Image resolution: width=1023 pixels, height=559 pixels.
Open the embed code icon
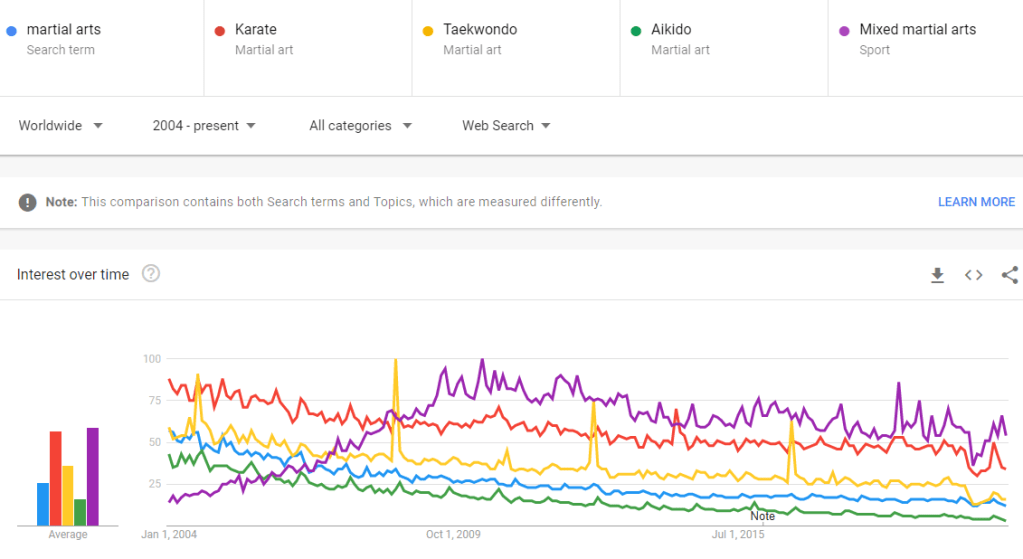tap(973, 275)
